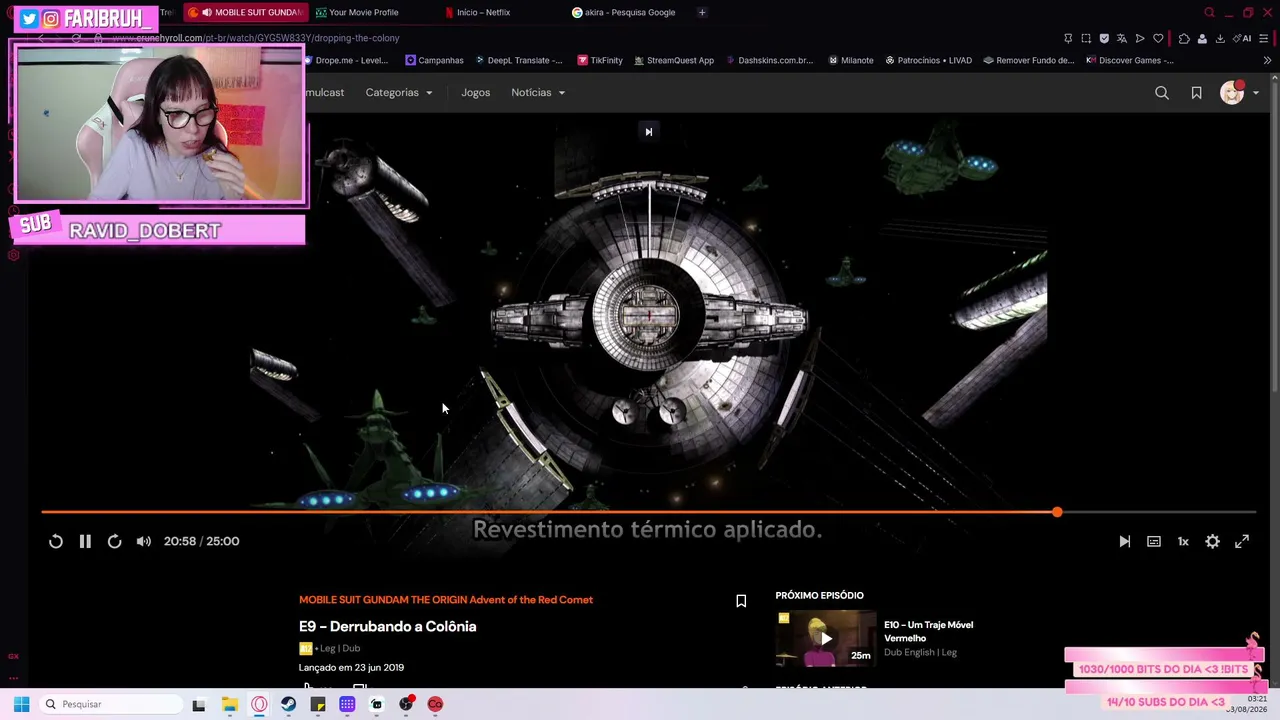Screen dimensions: 1280x720
Task: Expand the Categorias dropdown
Action: click(x=399, y=93)
